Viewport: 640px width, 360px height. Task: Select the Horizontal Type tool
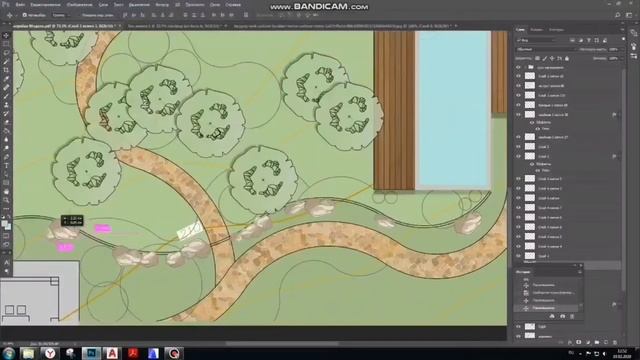(x=6, y=166)
